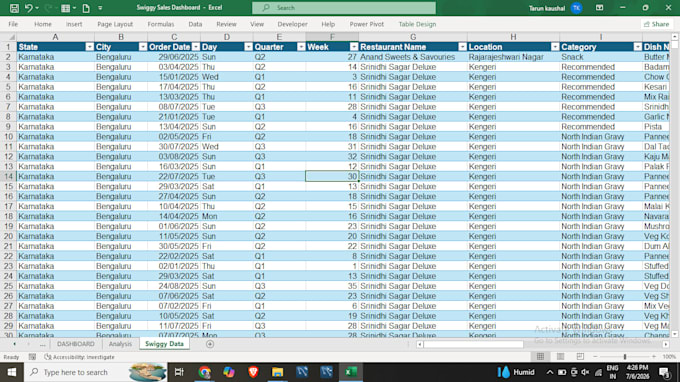Click the horizontal scroll right arrow
This screenshot has height=382, width=680.
coord(666,344)
